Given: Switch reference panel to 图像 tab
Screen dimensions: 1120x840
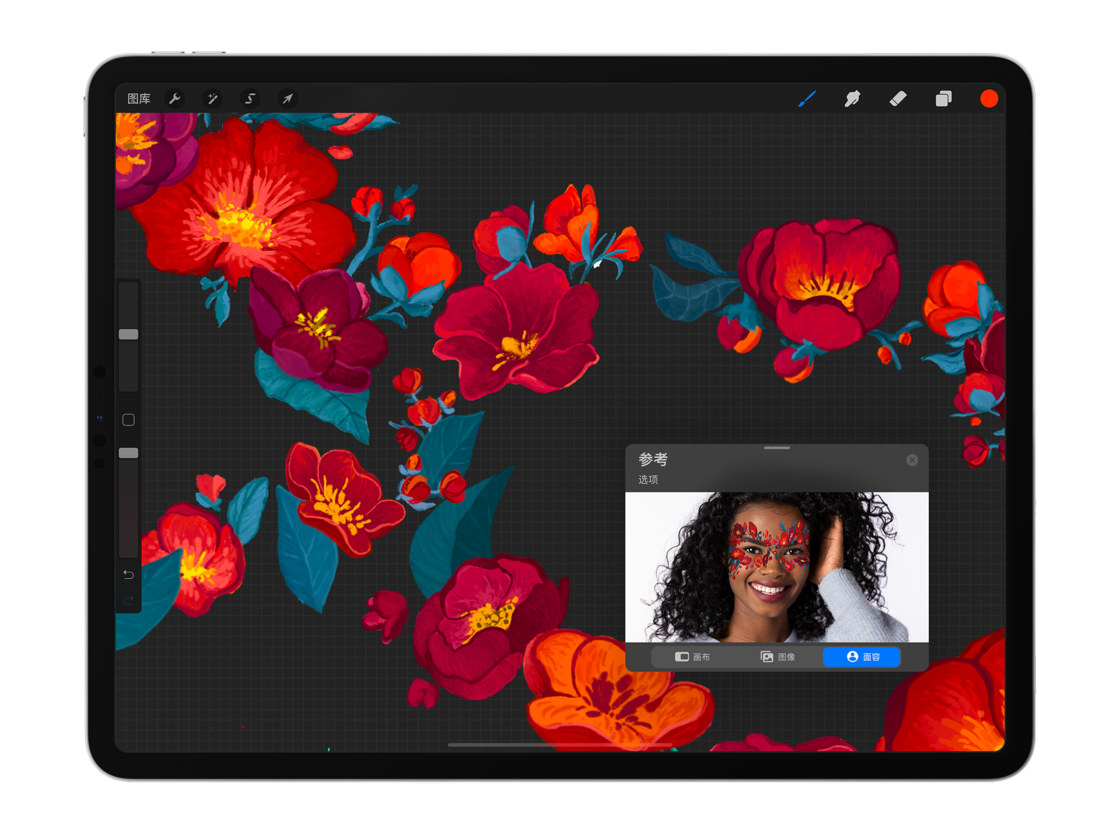Looking at the screenshot, I should coord(778,657).
